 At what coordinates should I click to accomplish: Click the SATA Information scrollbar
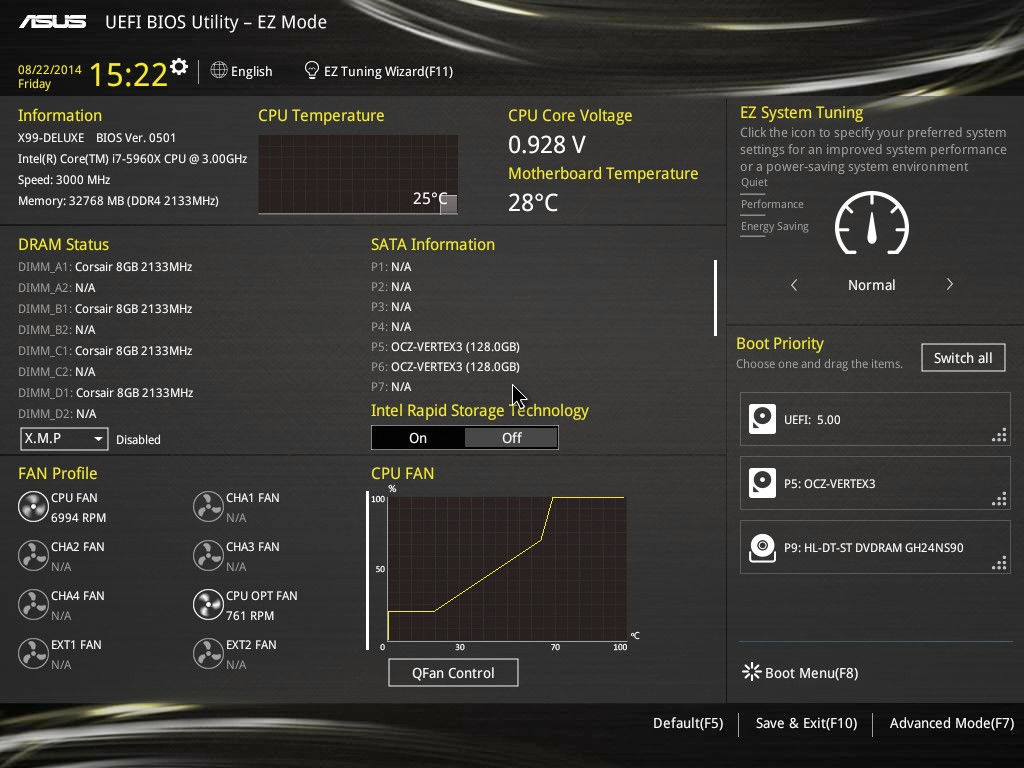[716, 298]
